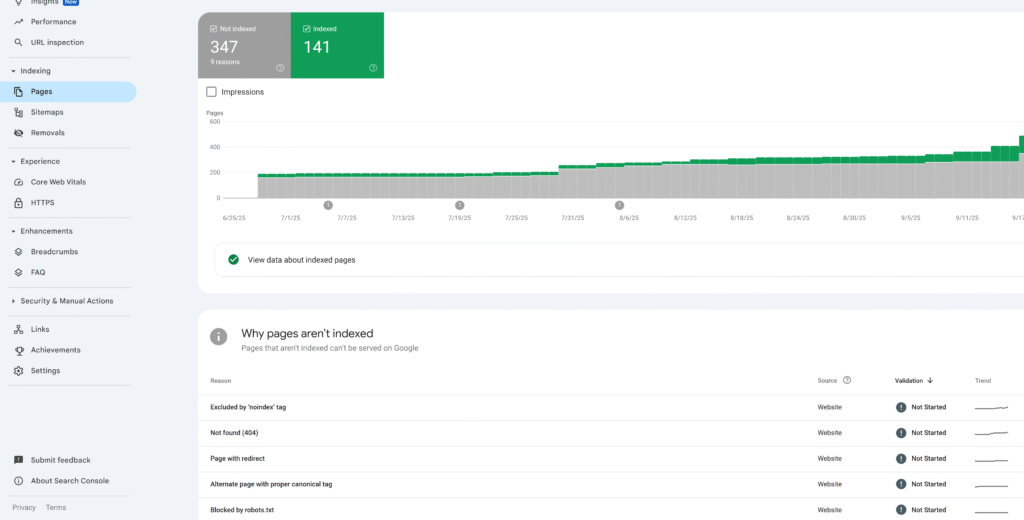This screenshot has height=520, width=1024.
Task: Open View data about indexed pages
Action: pyautogui.click(x=301, y=260)
